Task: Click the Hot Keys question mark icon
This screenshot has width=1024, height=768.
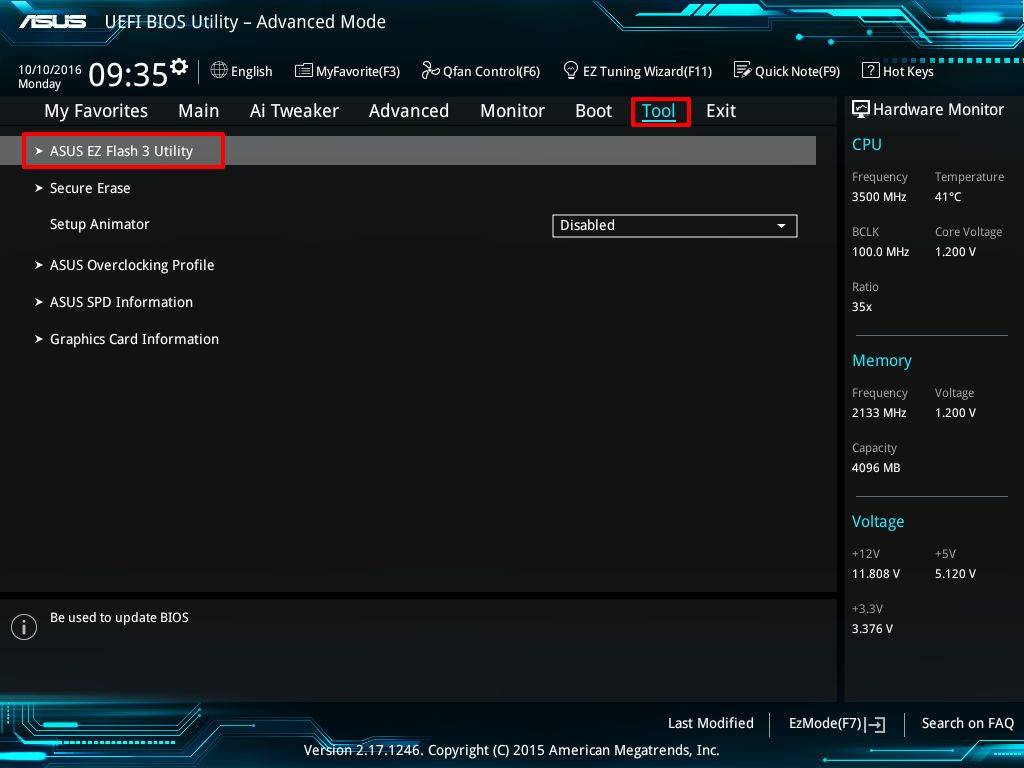Action: [871, 71]
